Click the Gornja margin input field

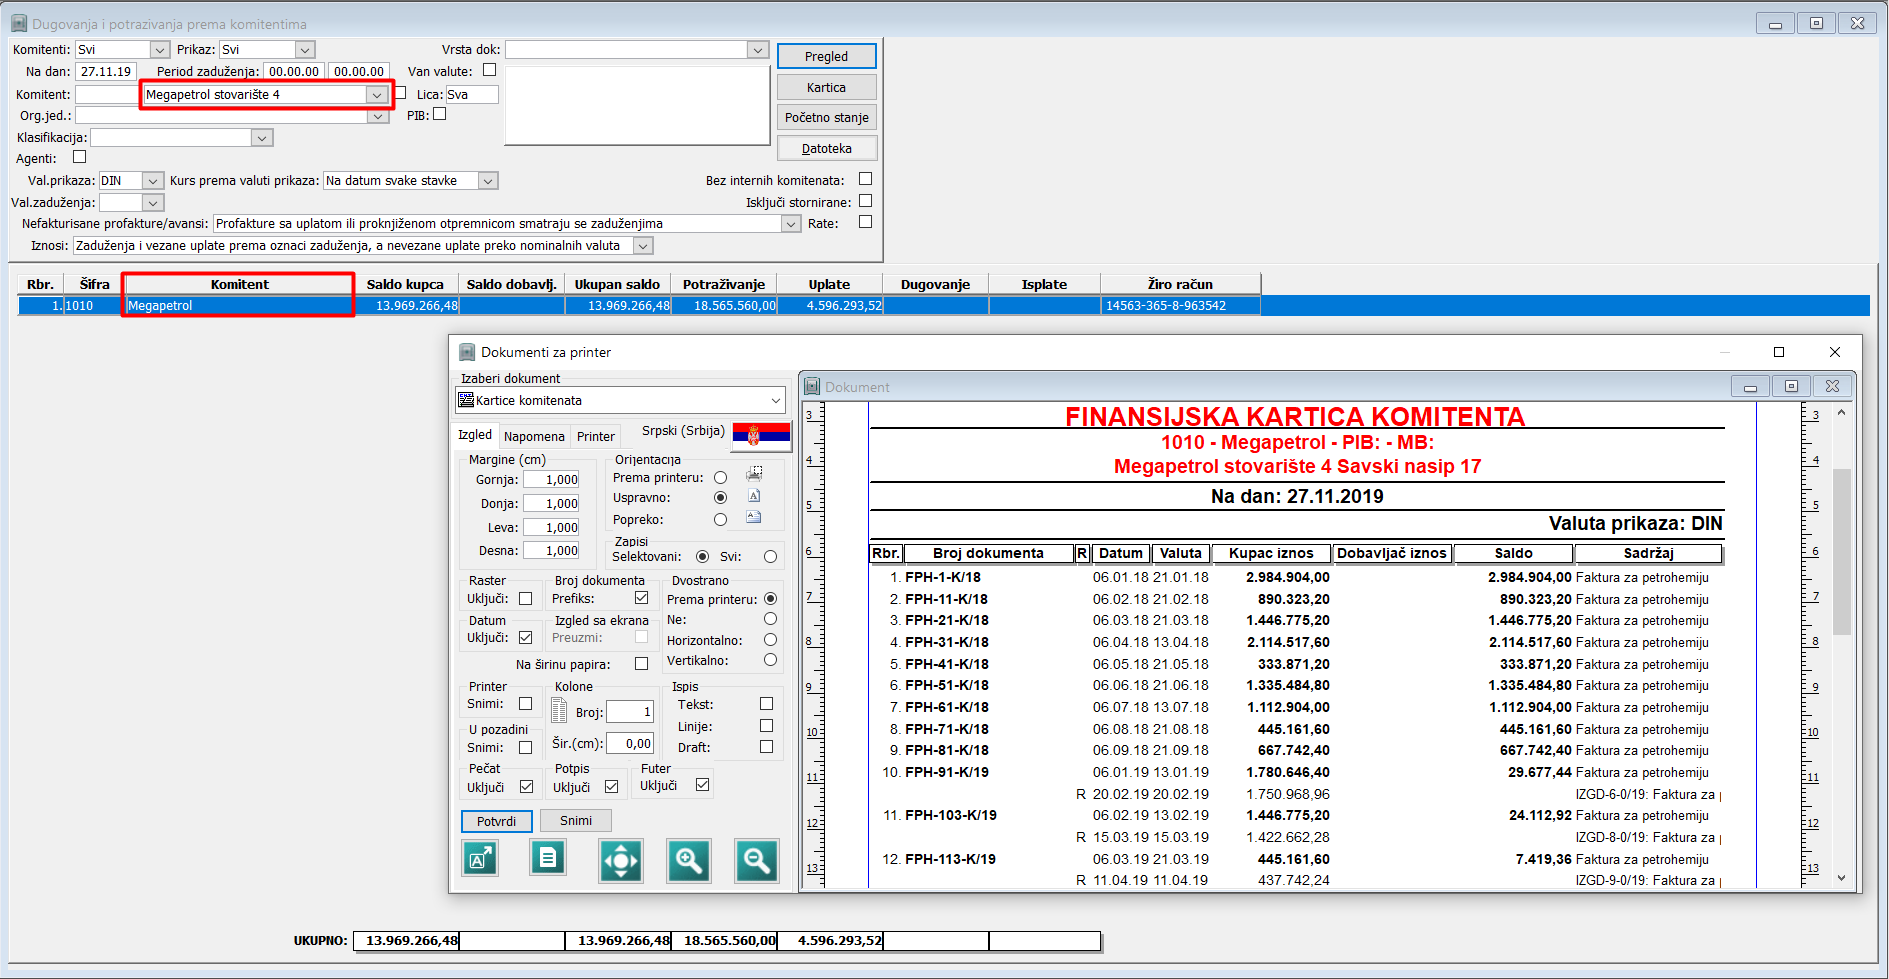pyautogui.click(x=551, y=480)
